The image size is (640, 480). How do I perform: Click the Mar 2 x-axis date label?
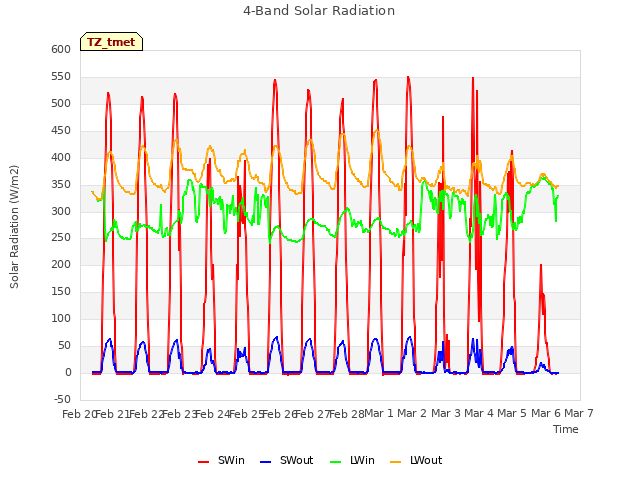pos(412,413)
